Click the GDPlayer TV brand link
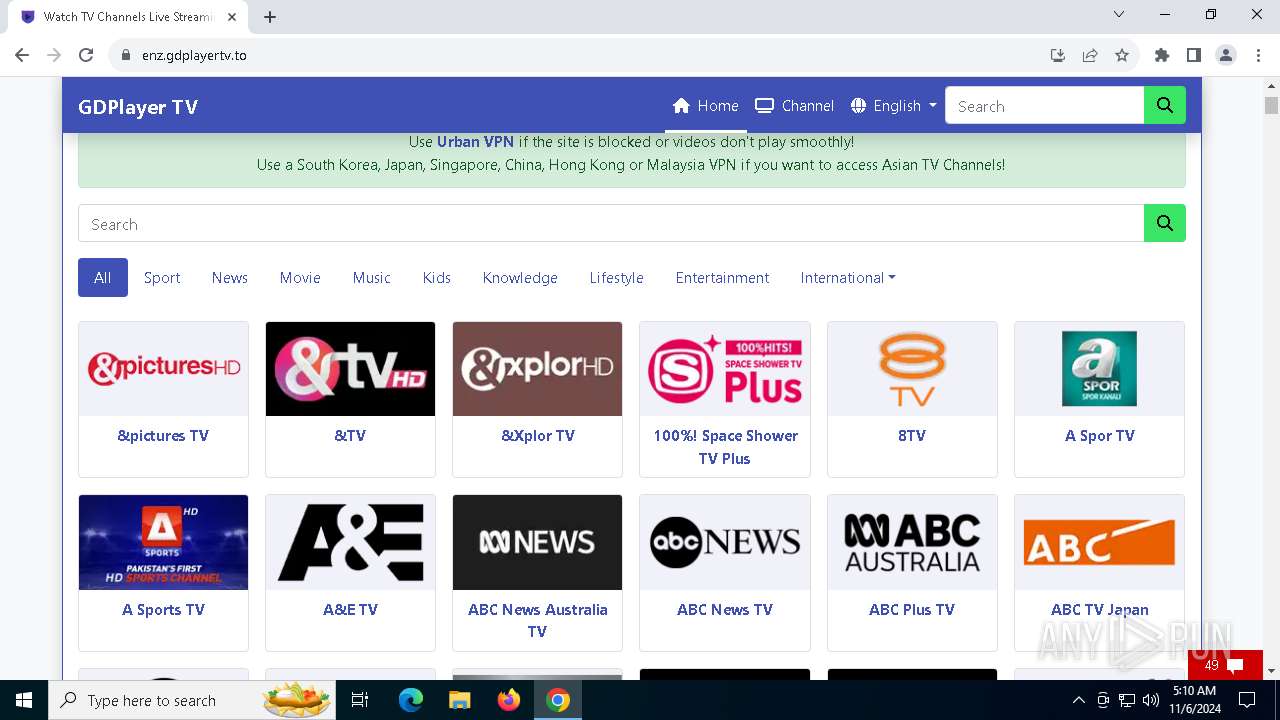1280x720 pixels. pos(138,107)
